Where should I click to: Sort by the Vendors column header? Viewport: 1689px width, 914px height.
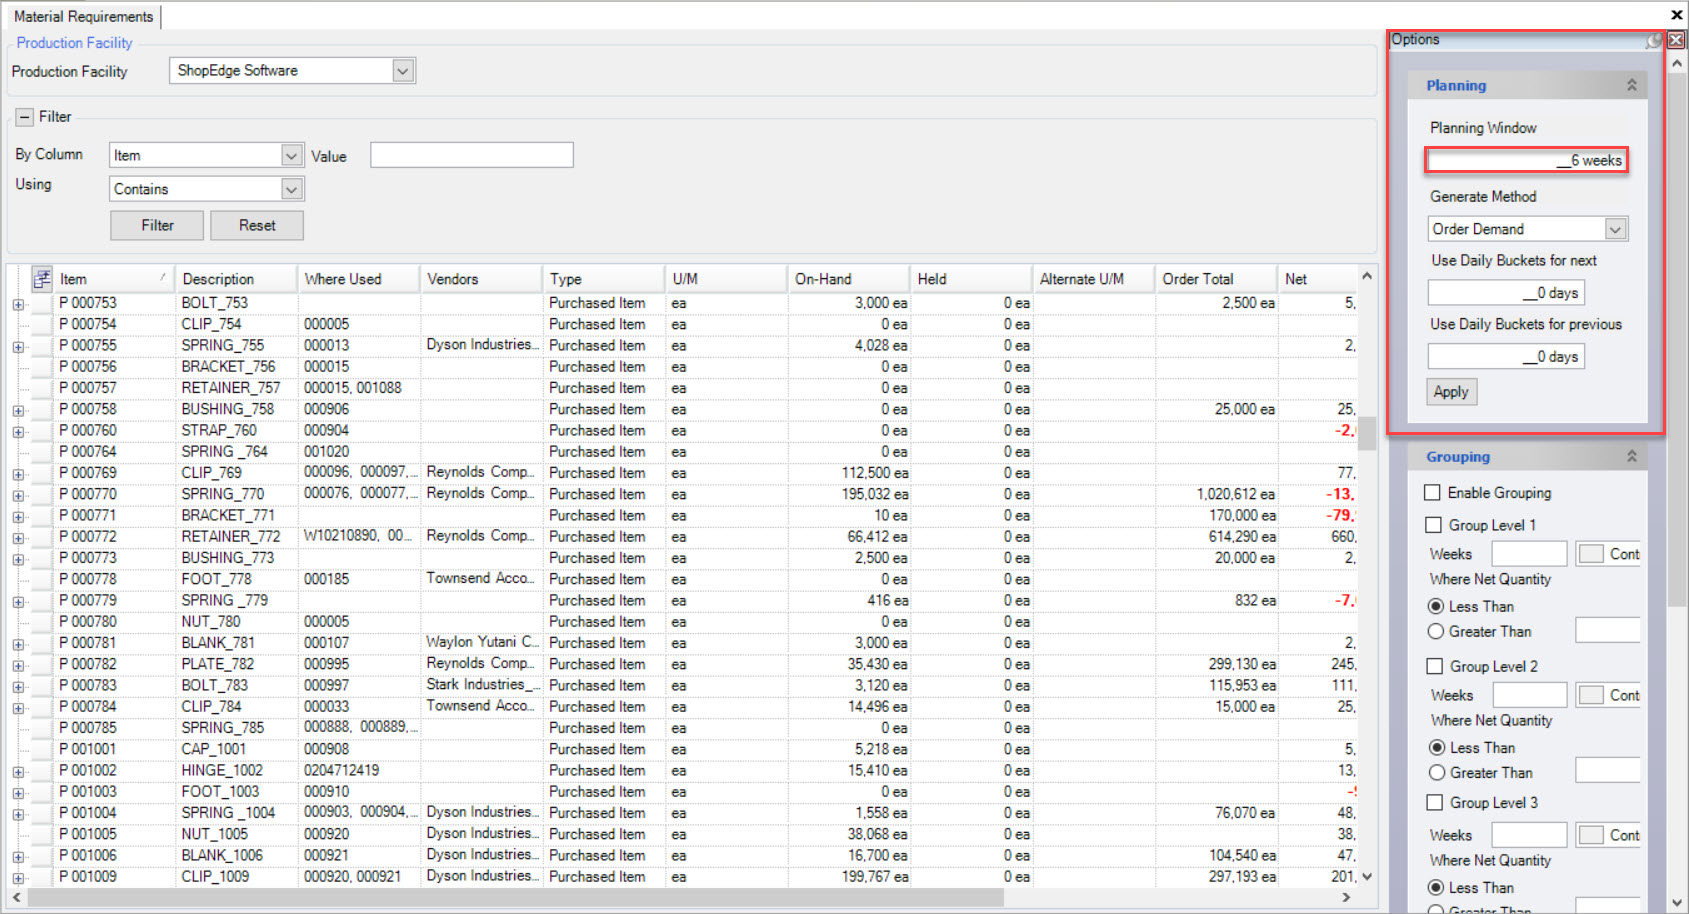pyautogui.click(x=481, y=279)
